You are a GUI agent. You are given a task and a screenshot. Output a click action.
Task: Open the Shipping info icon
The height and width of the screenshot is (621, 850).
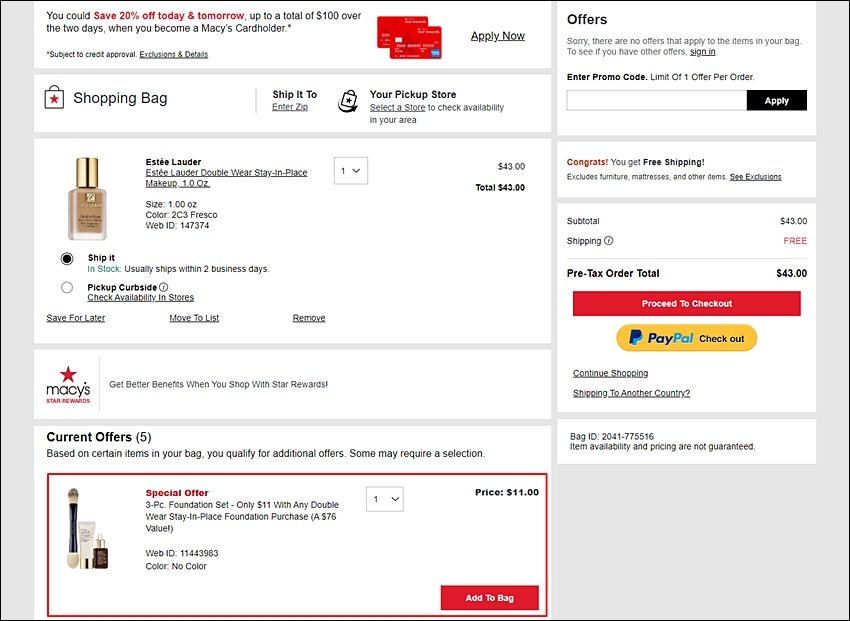coord(609,241)
